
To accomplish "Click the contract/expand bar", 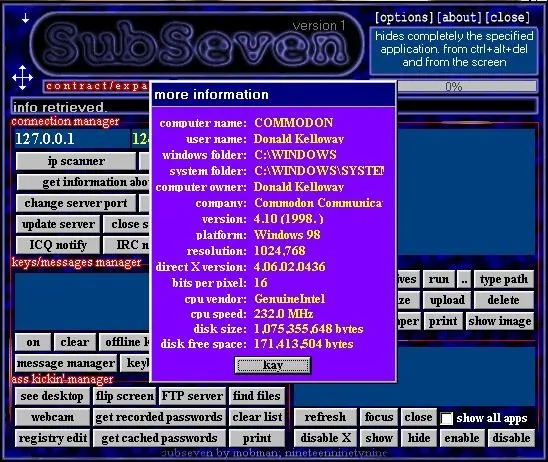I will click(97, 86).
